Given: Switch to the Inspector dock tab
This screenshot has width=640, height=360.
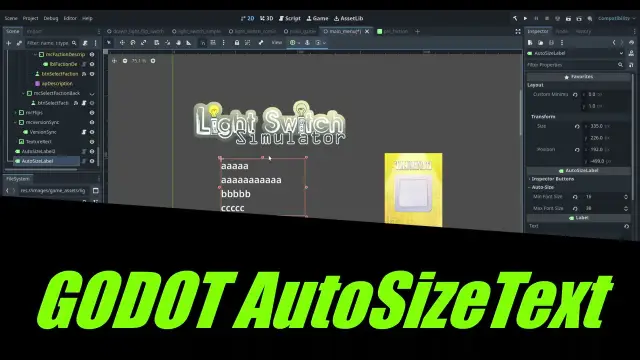Looking at the screenshot, I should point(538,31).
